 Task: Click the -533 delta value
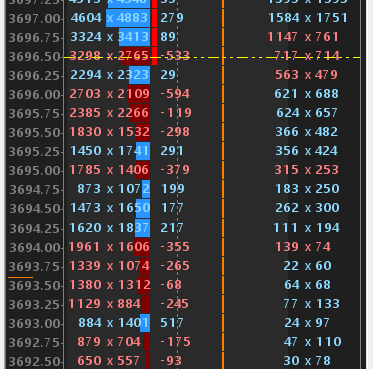[175, 56]
